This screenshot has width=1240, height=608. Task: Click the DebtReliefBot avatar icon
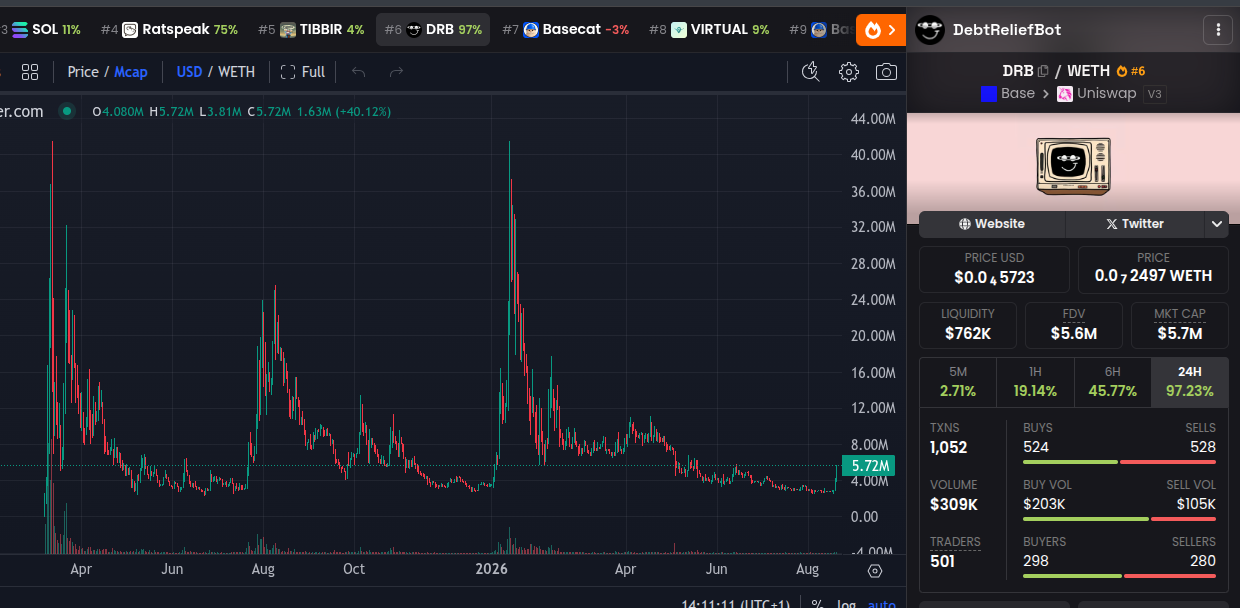(930, 30)
